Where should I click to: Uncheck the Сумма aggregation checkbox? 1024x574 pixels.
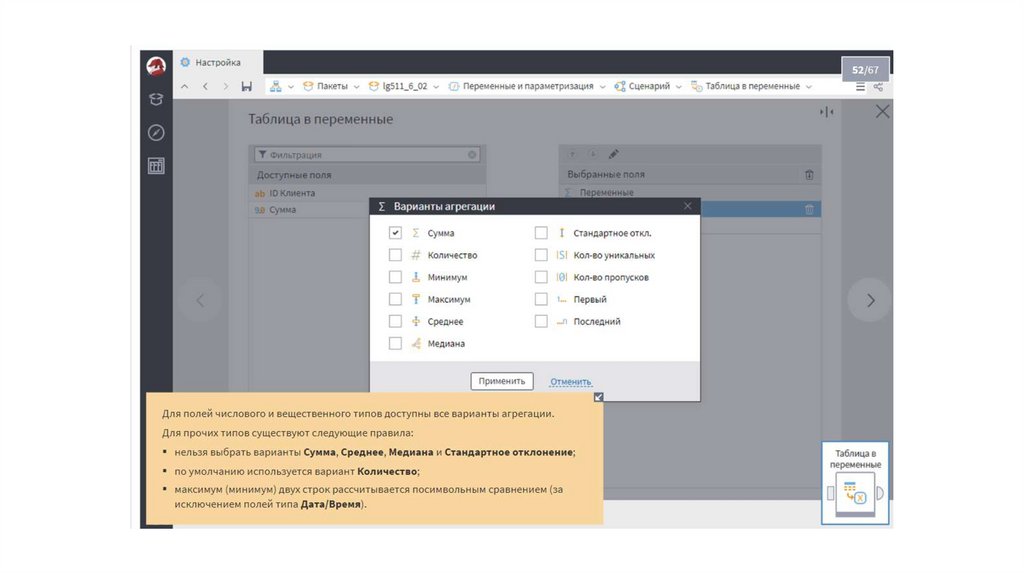point(395,233)
